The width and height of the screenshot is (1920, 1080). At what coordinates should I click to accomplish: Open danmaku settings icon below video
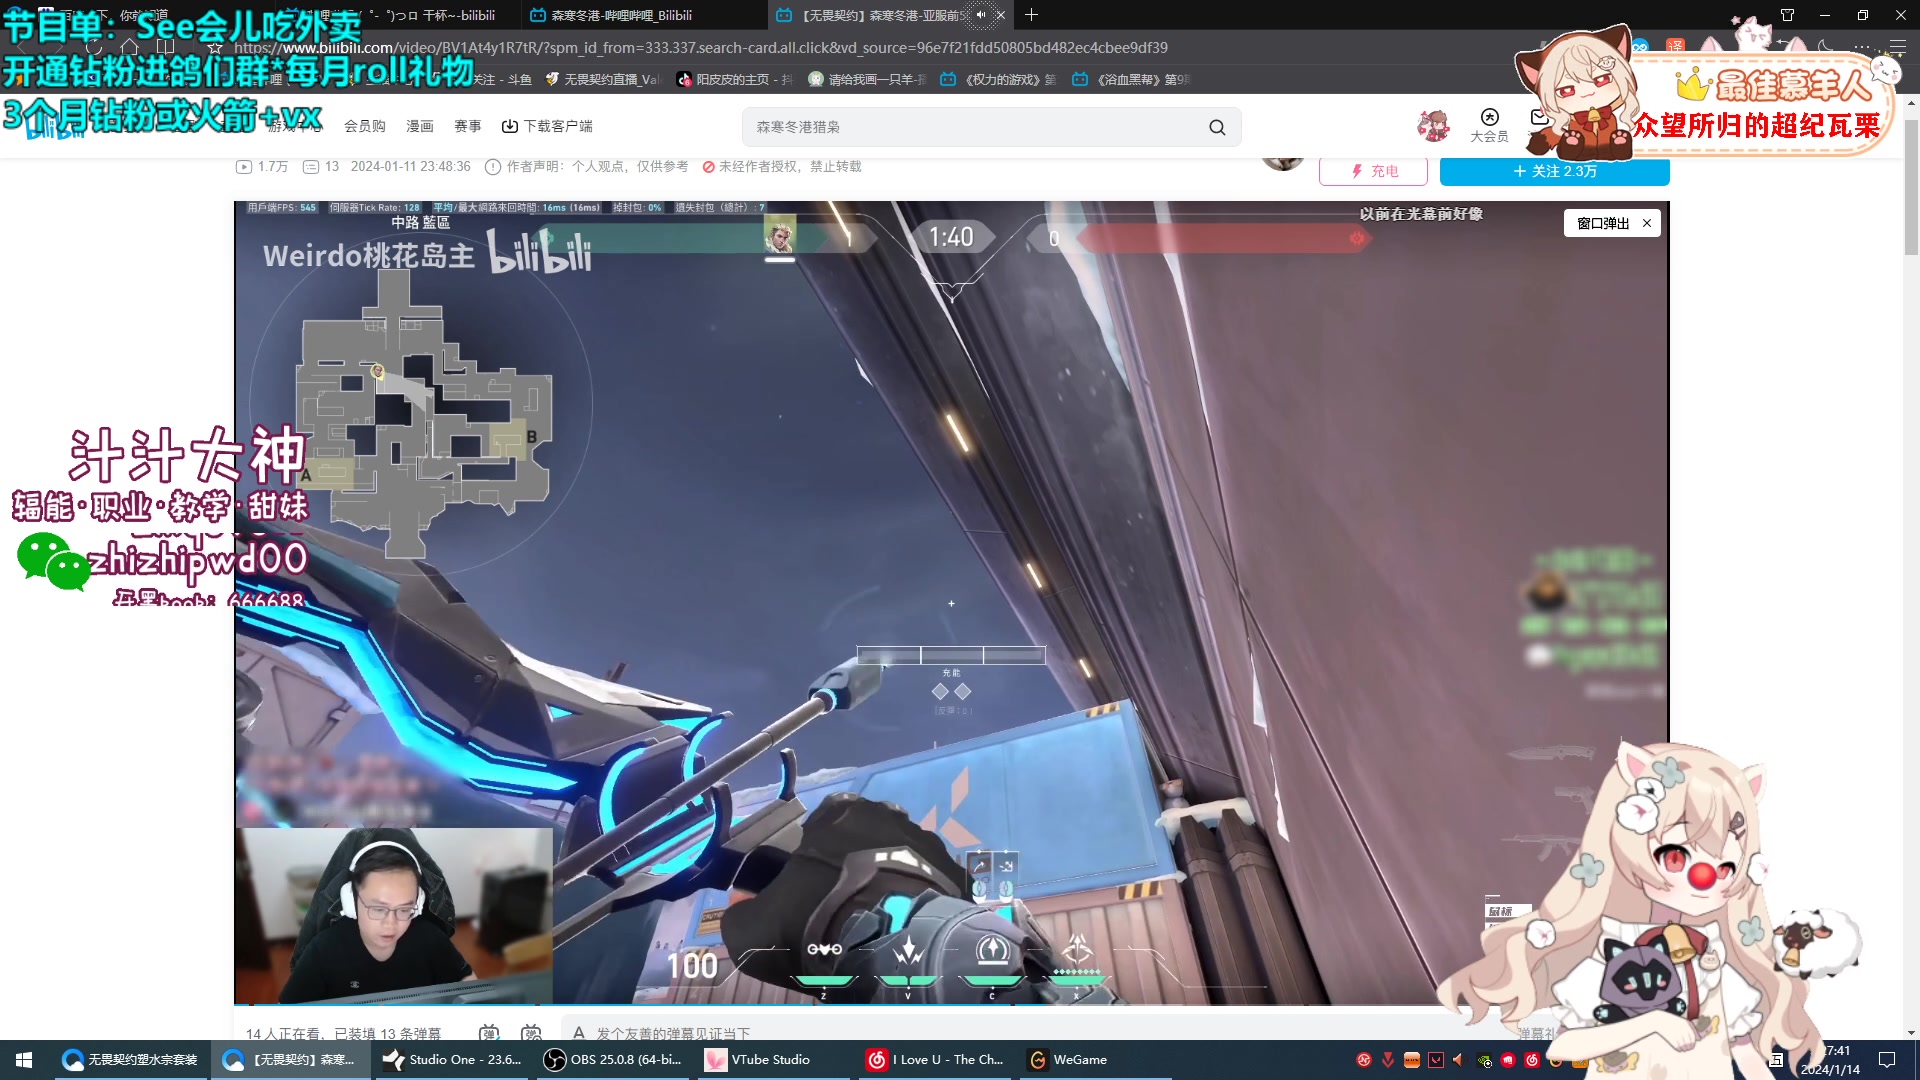click(532, 1032)
